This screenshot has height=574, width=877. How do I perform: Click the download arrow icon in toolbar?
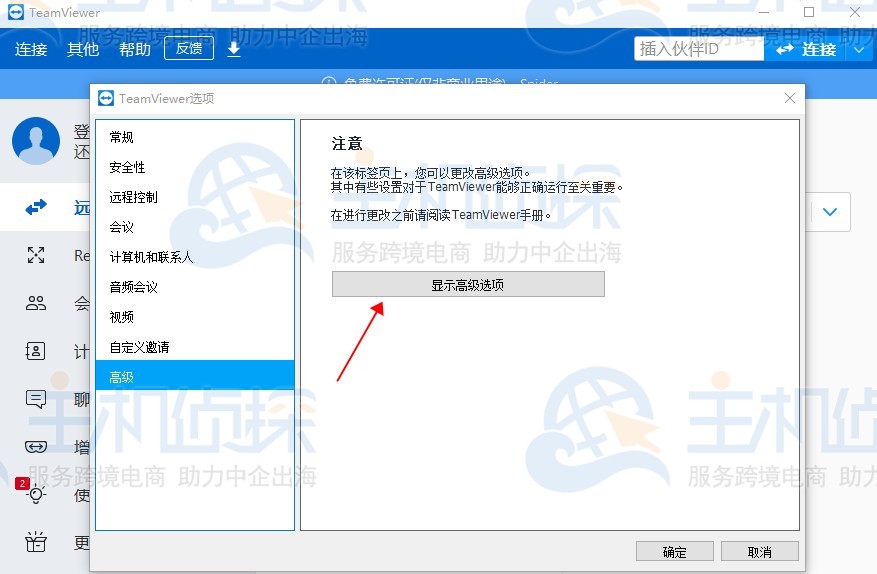click(x=234, y=49)
